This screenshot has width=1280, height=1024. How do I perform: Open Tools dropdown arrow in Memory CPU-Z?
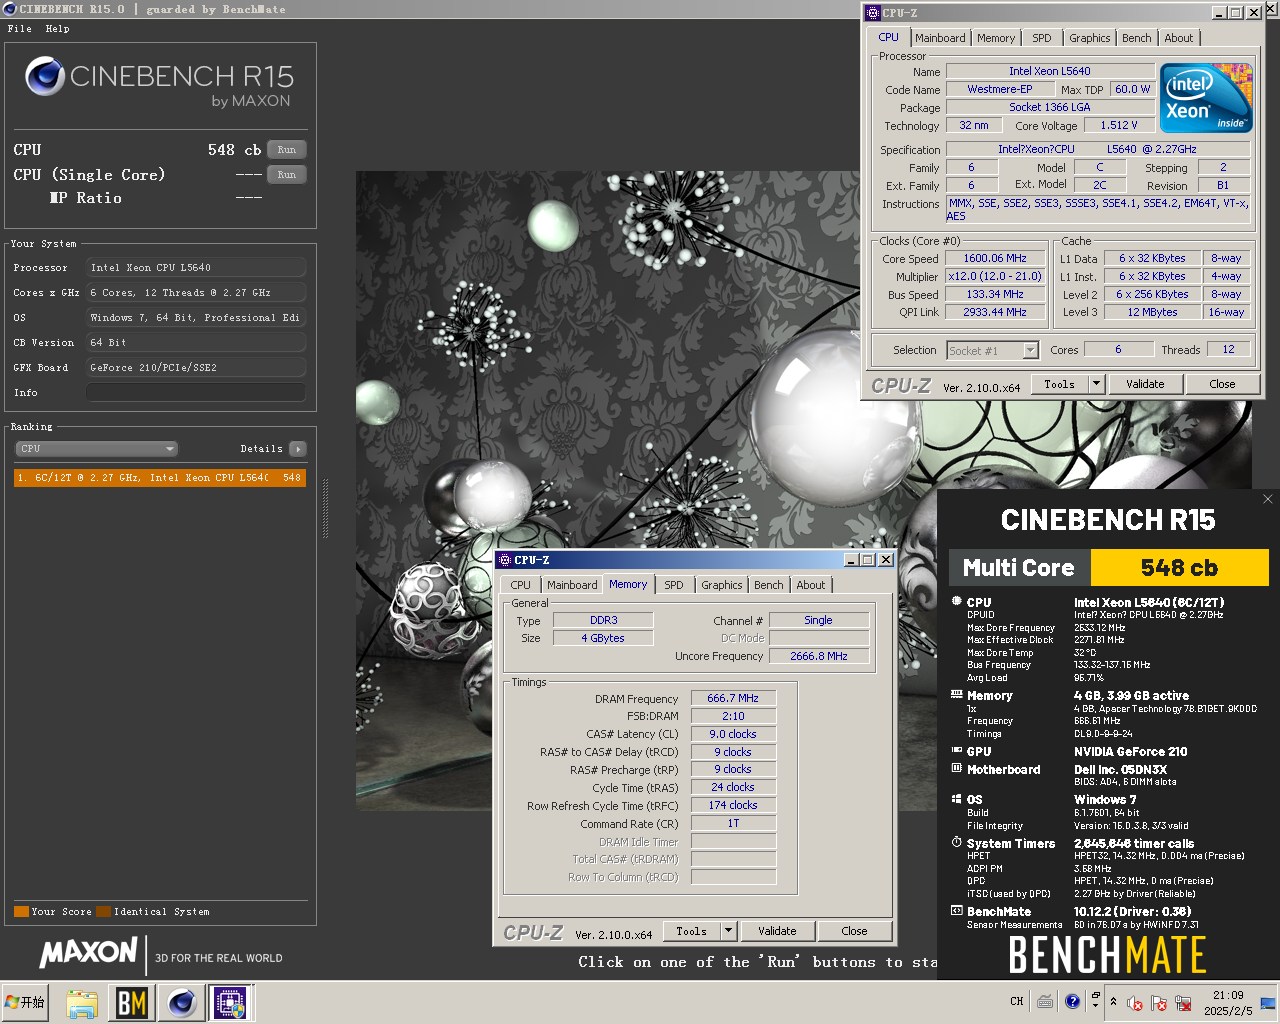click(x=728, y=931)
